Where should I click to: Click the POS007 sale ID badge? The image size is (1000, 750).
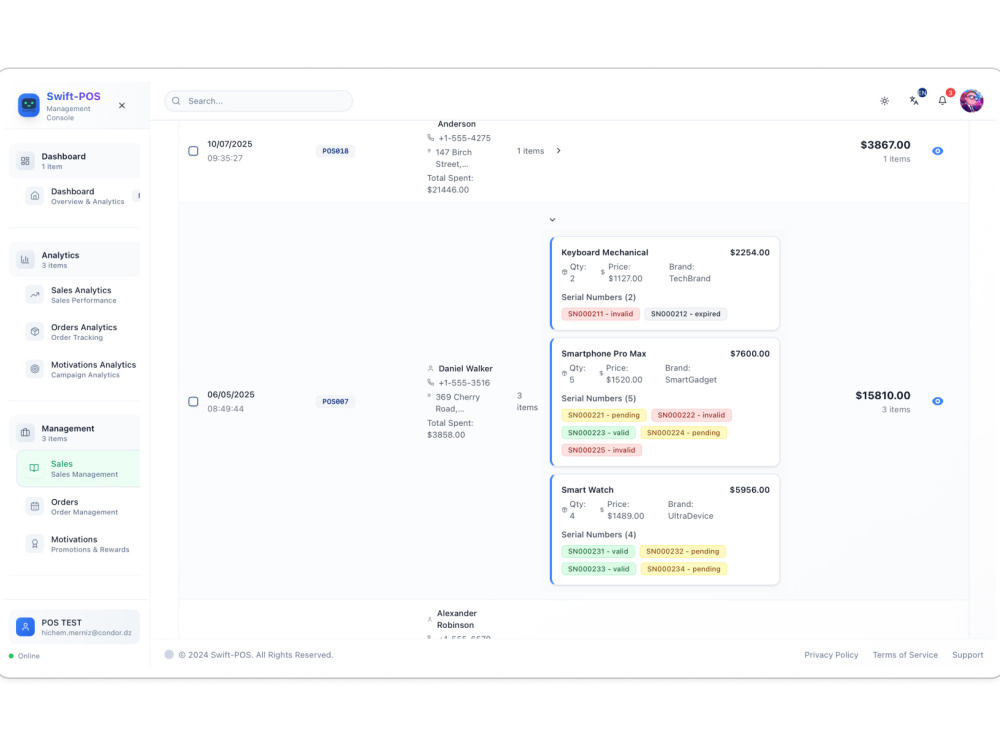click(335, 401)
